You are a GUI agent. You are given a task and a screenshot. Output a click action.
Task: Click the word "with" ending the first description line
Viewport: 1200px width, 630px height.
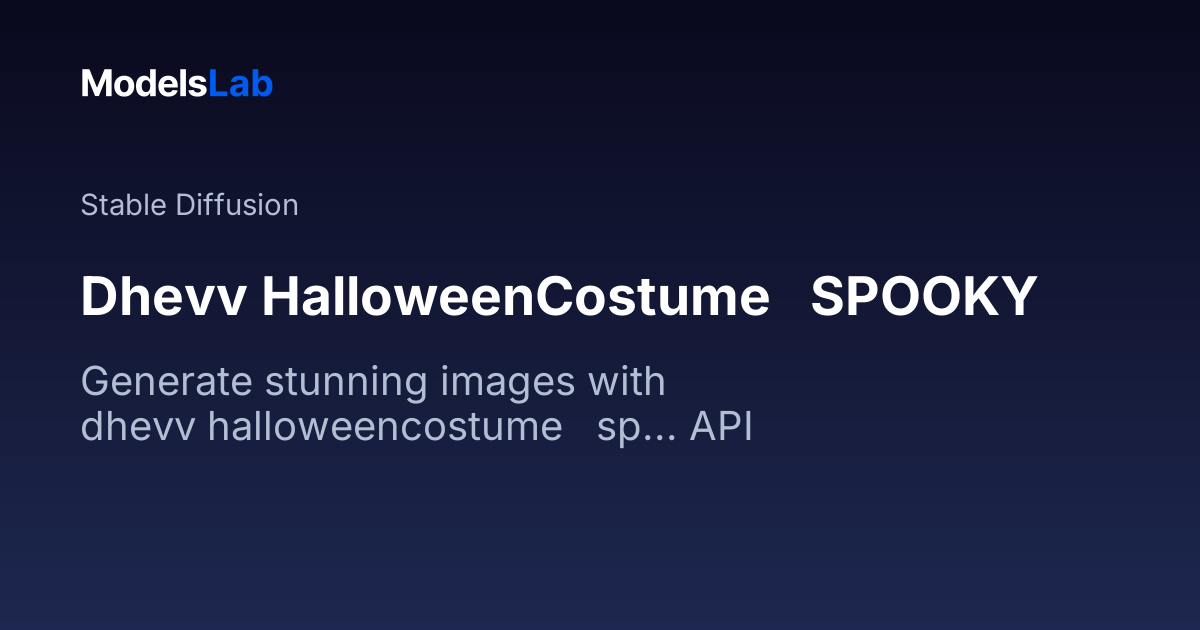click(x=626, y=382)
